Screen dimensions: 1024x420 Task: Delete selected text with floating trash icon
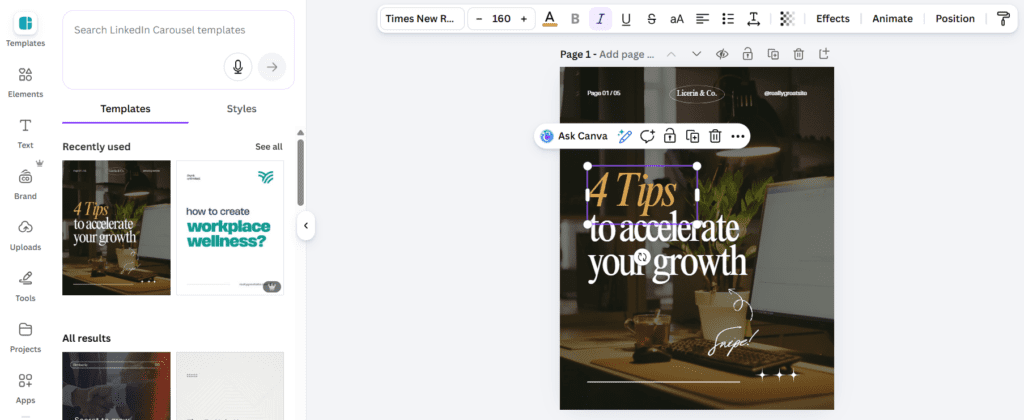point(715,136)
